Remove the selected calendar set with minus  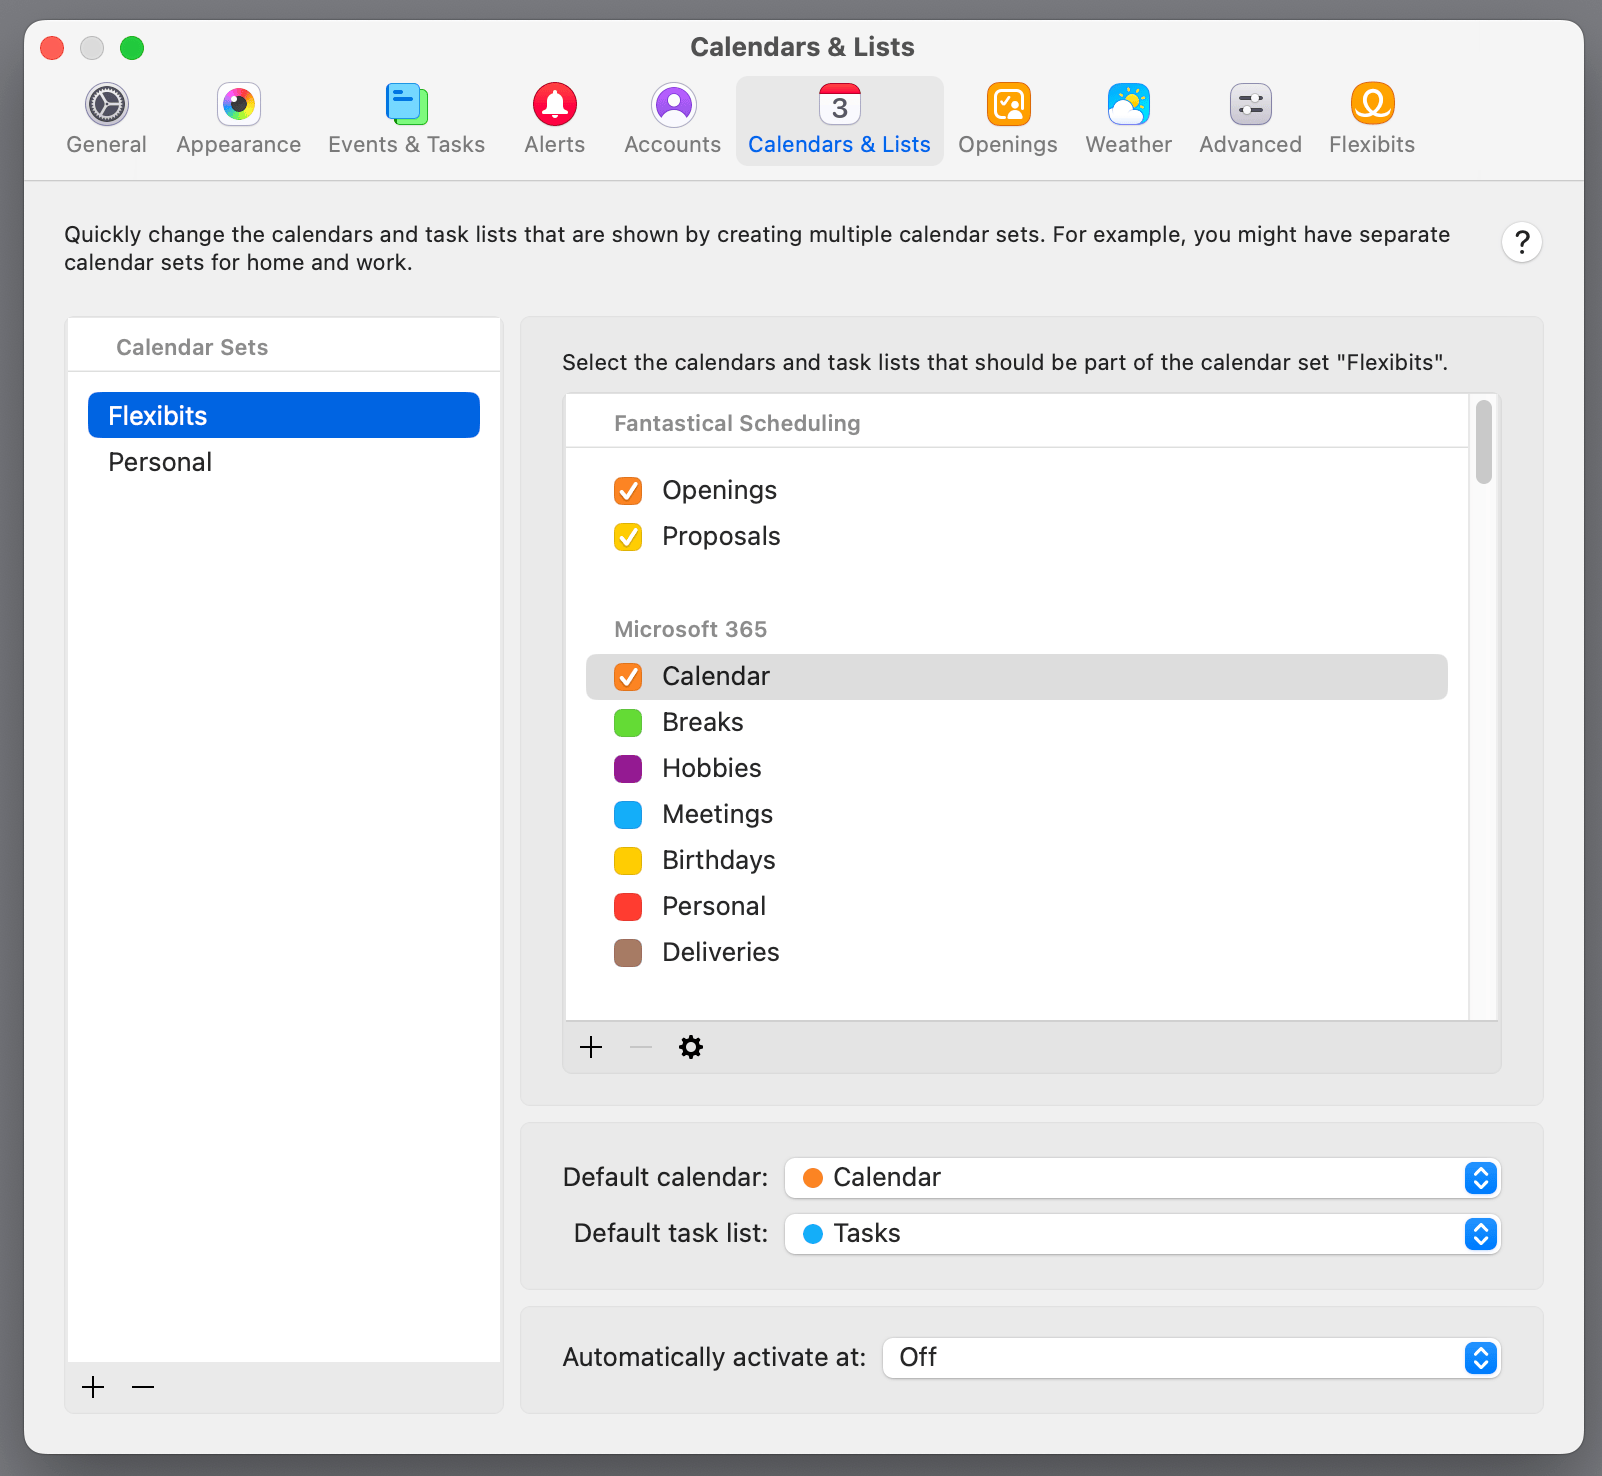tap(143, 1387)
